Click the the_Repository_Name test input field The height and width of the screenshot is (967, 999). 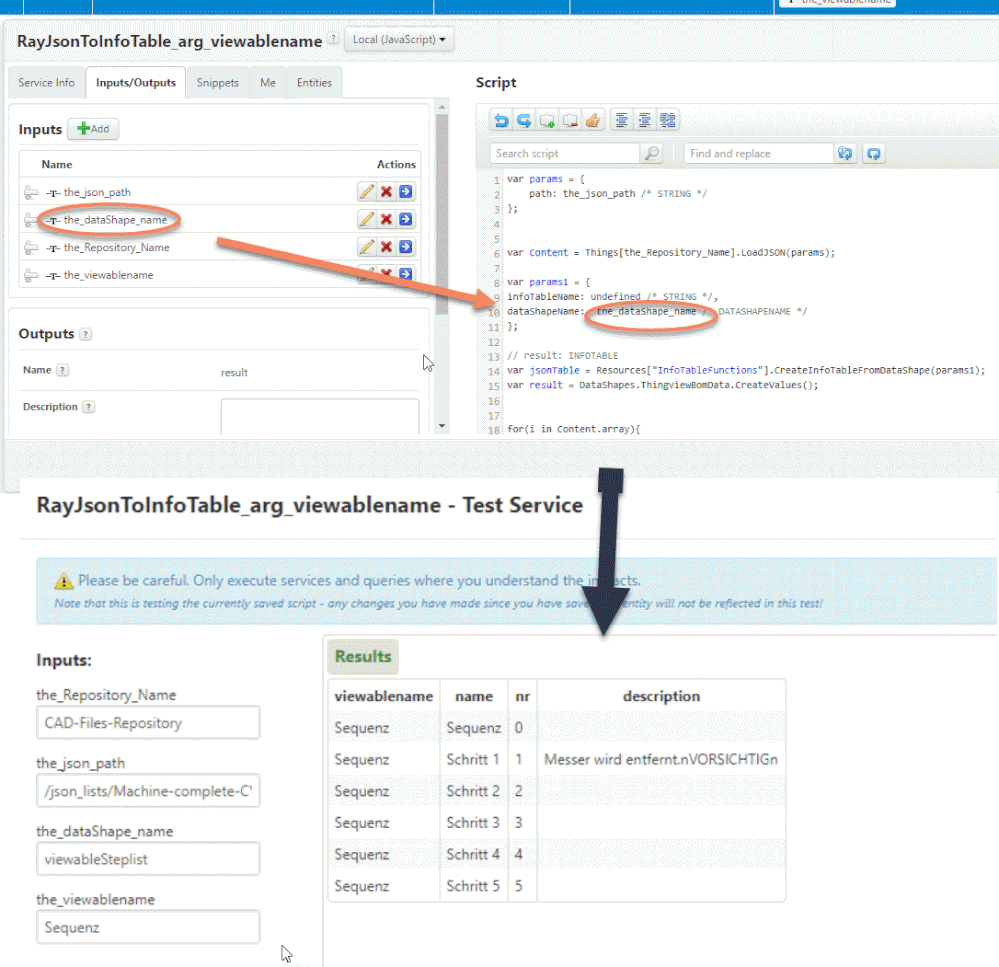(x=148, y=723)
